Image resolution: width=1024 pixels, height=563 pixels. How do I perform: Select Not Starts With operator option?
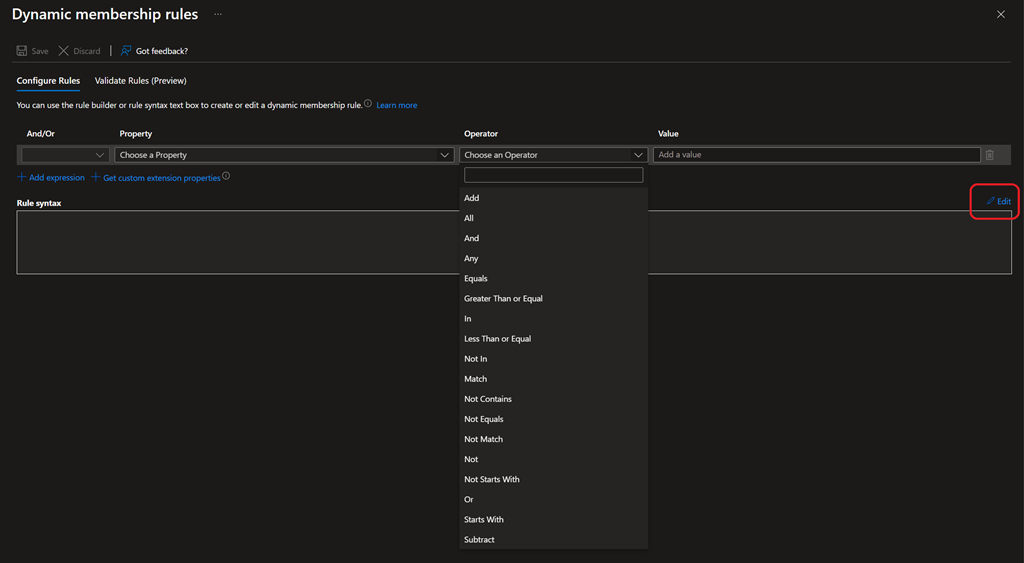point(492,479)
